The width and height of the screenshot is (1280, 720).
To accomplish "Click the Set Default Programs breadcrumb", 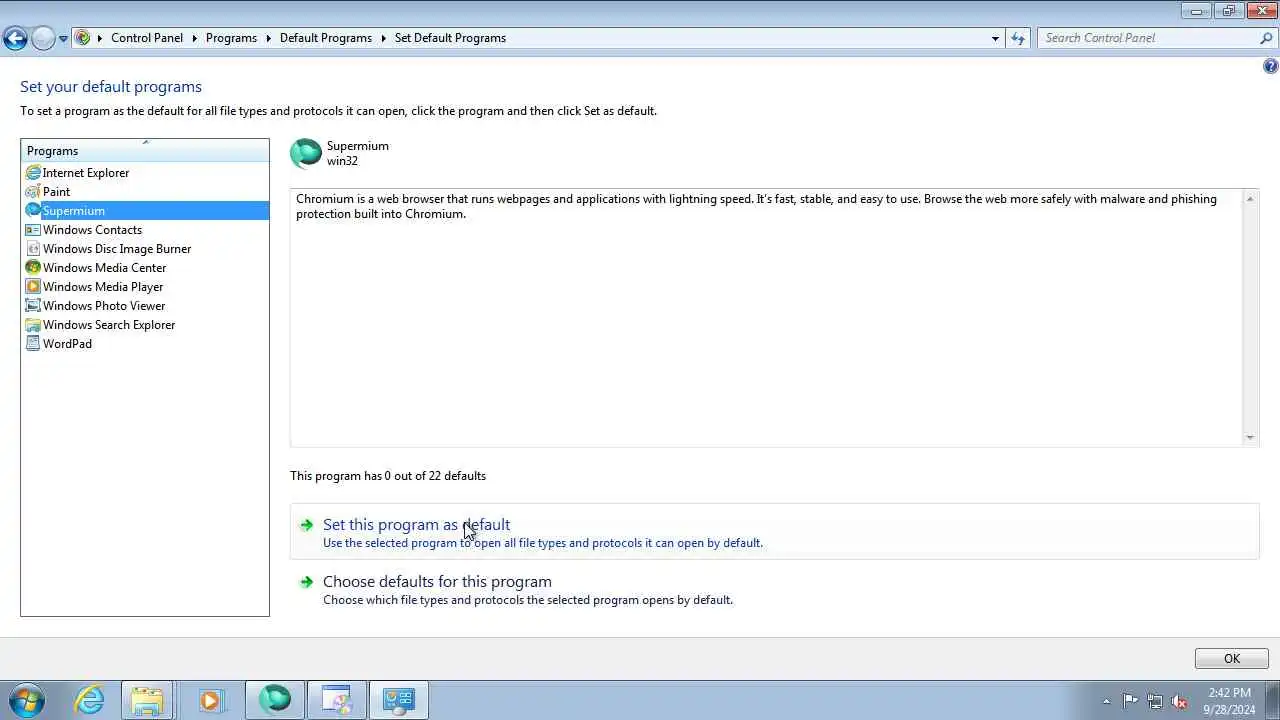I will click(450, 38).
